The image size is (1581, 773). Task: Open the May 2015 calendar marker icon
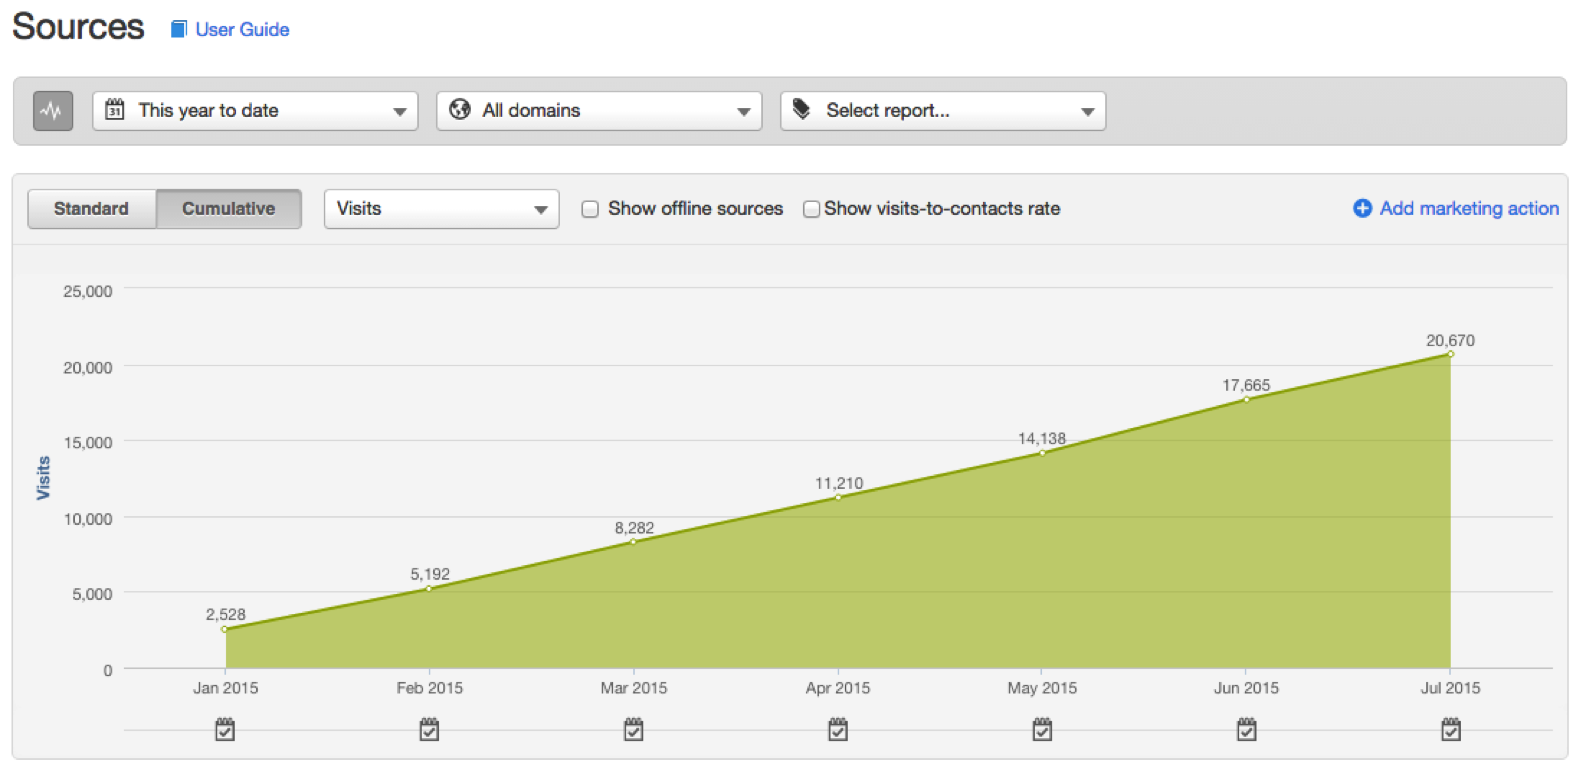coord(1042,729)
